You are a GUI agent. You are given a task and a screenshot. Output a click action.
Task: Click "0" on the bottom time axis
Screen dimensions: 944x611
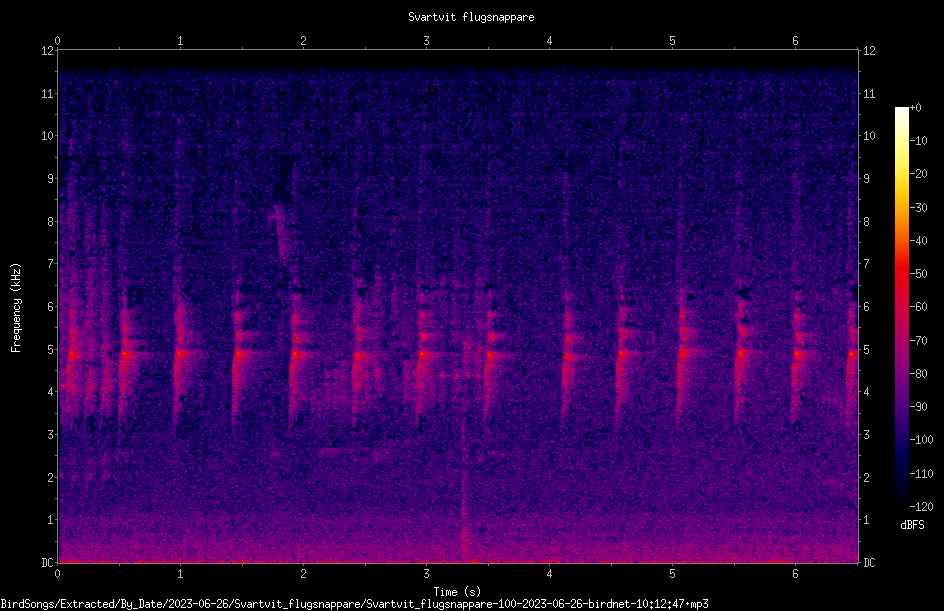point(57,574)
